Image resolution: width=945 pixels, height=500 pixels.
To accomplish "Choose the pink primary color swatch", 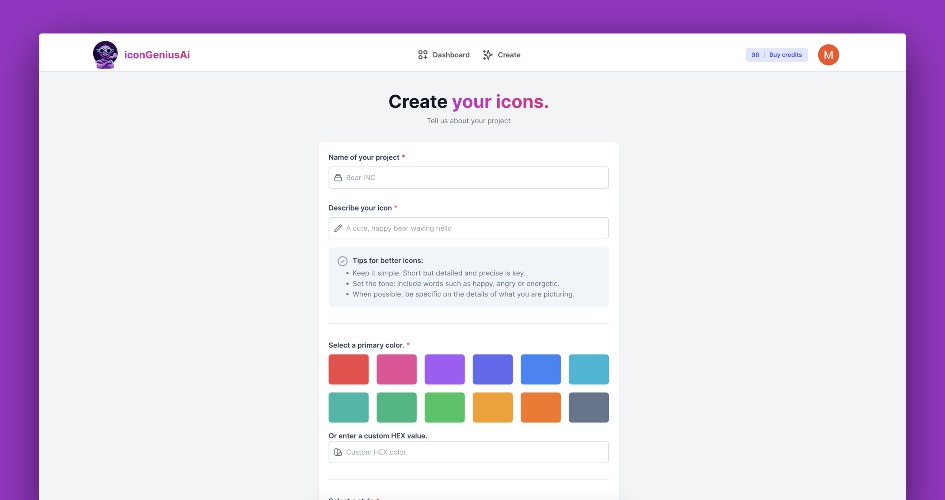I will pos(396,369).
